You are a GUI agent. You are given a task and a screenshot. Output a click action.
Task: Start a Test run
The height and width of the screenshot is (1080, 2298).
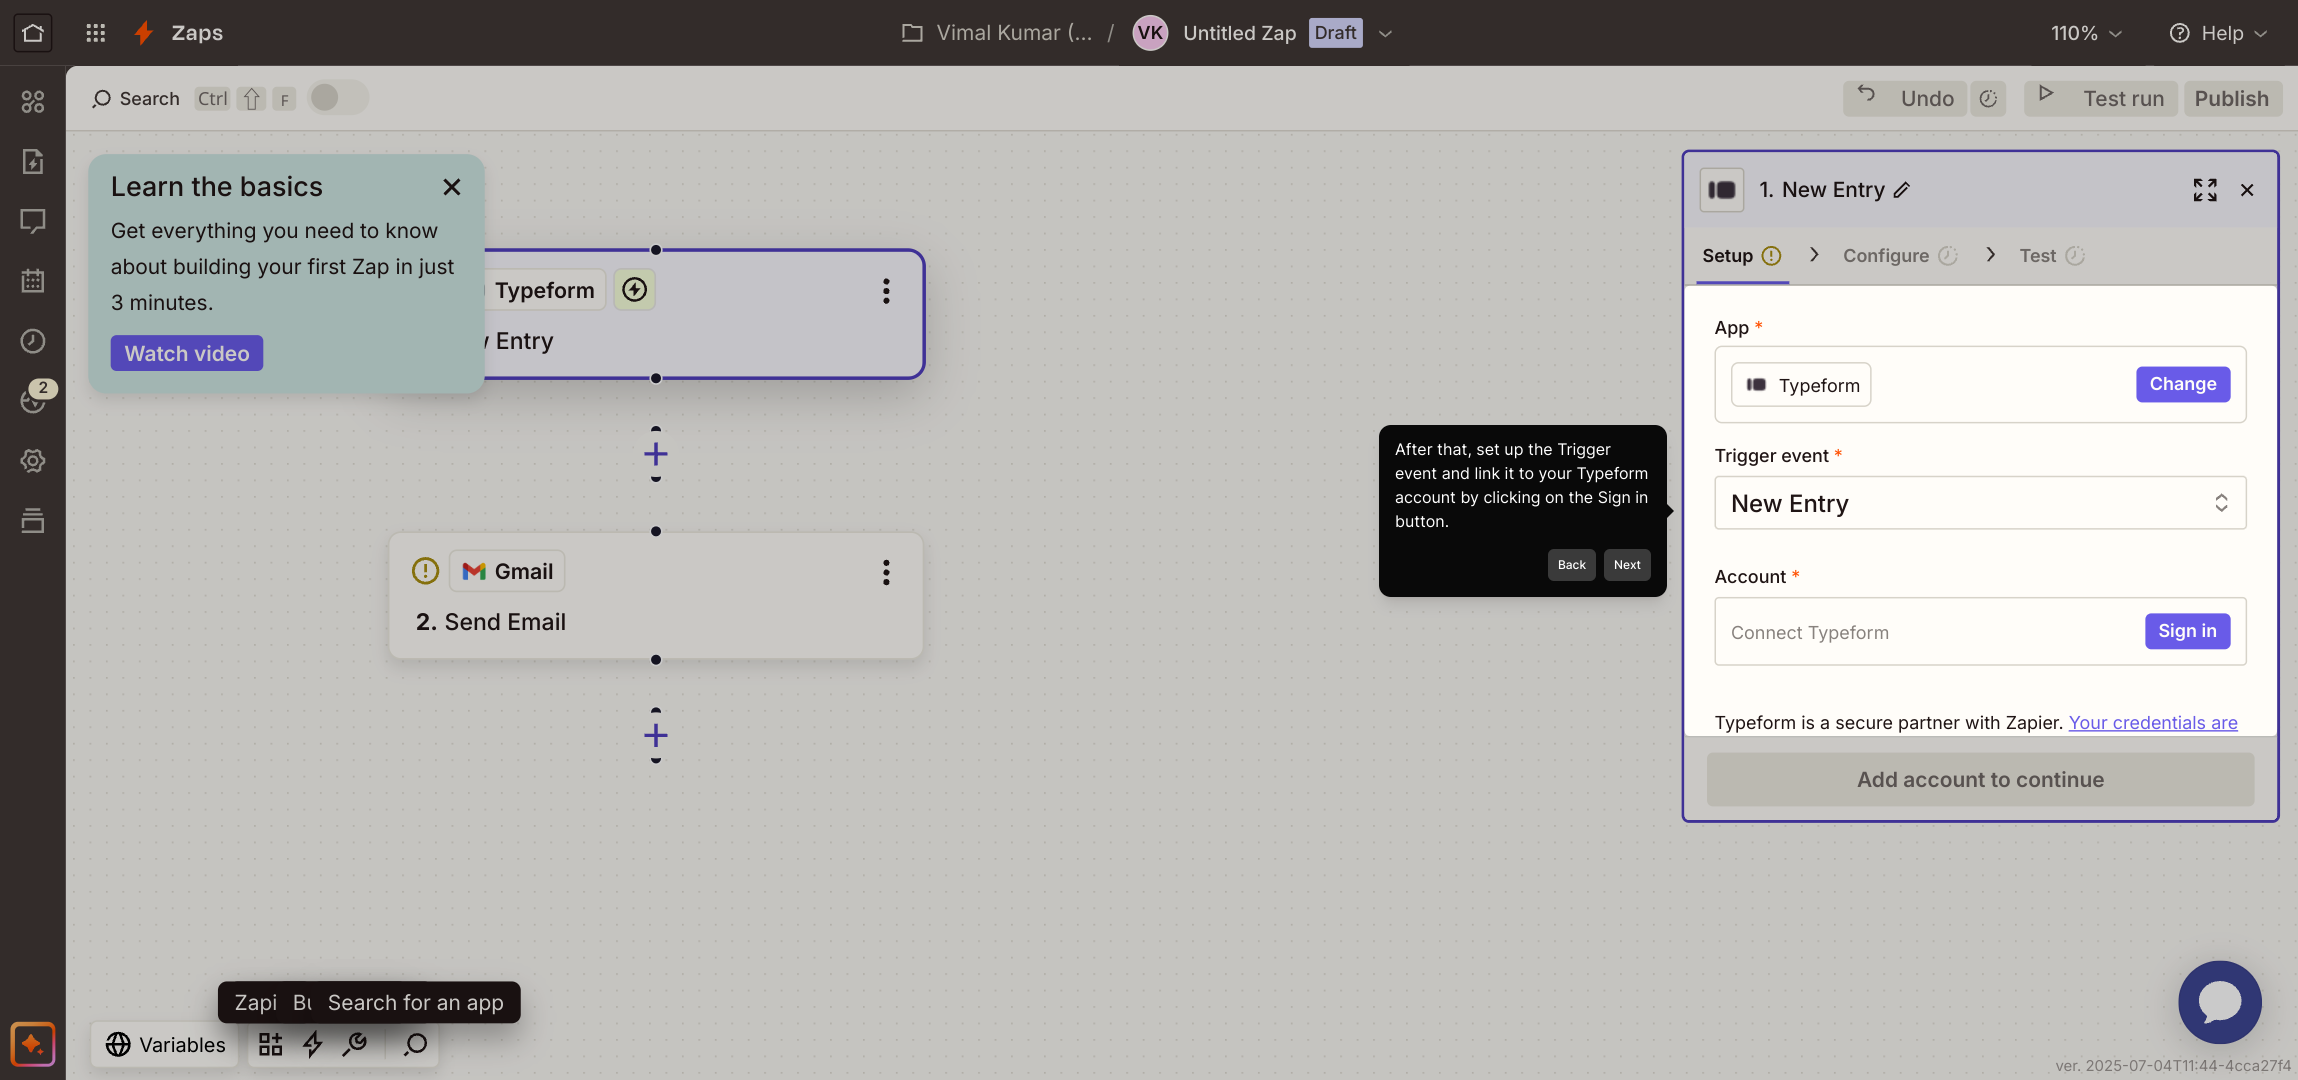pyautogui.click(x=2100, y=98)
